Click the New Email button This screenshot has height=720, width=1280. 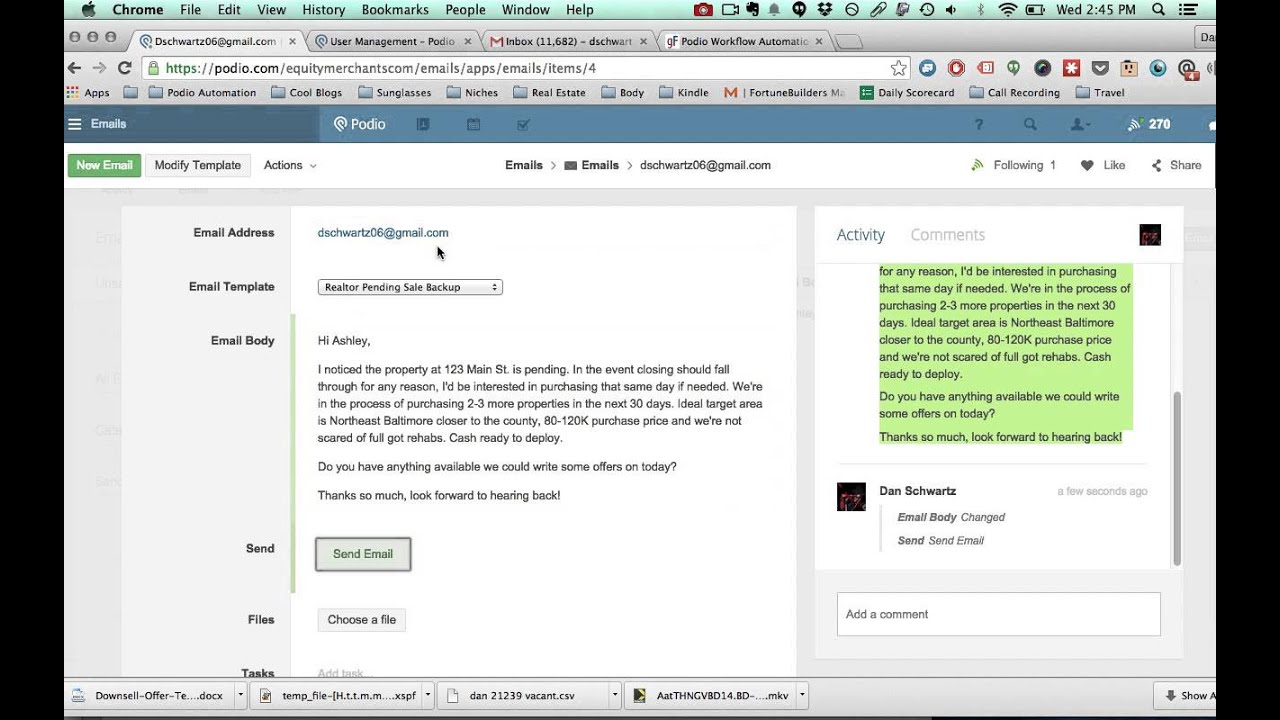[104, 165]
